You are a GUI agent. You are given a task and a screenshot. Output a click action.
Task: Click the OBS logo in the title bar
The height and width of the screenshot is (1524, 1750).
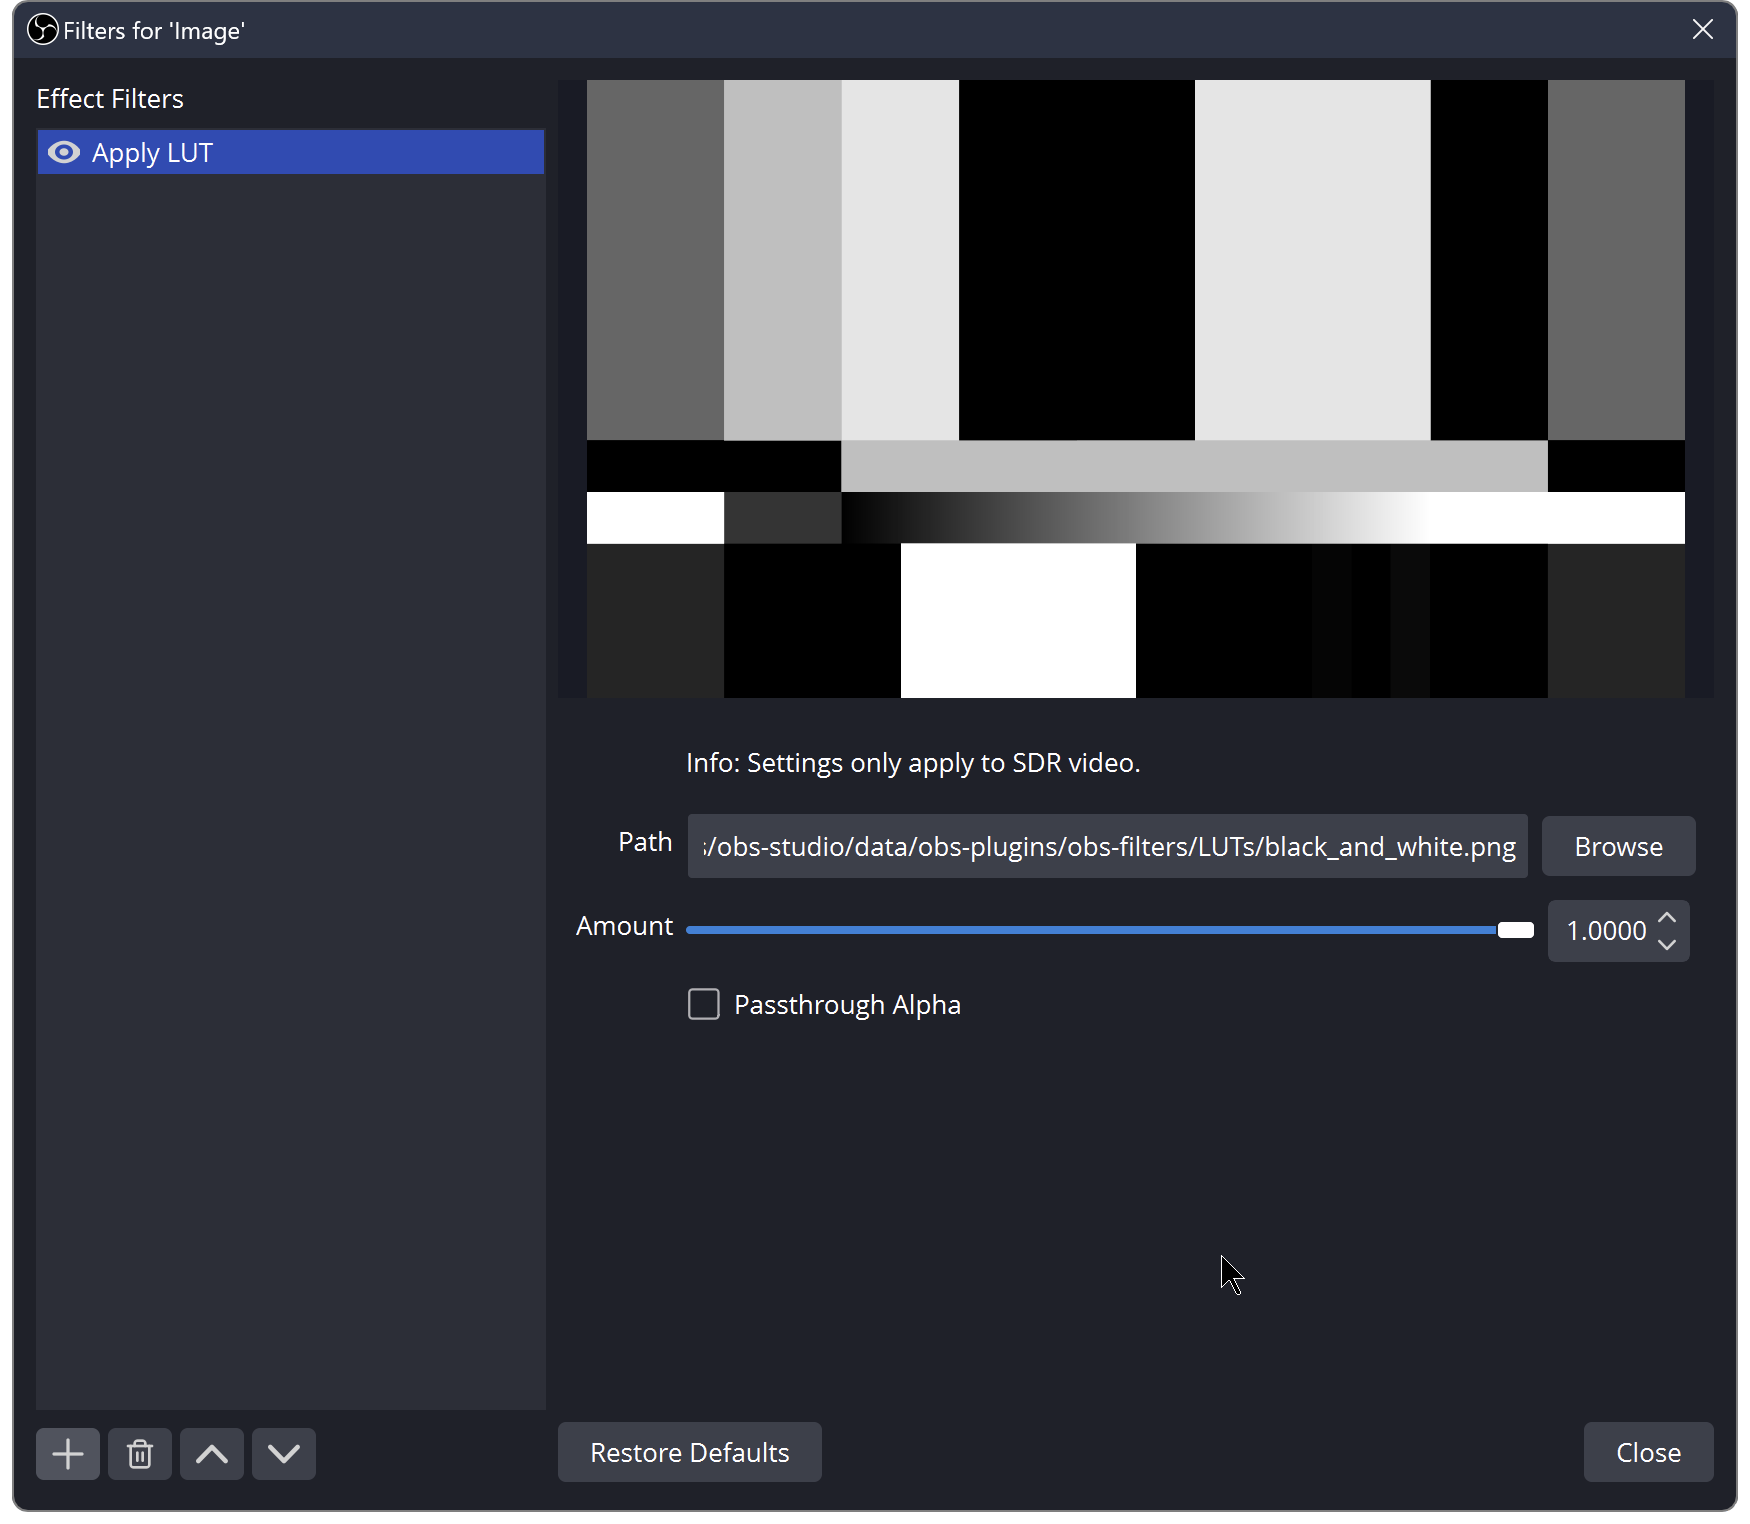tap(41, 29)
